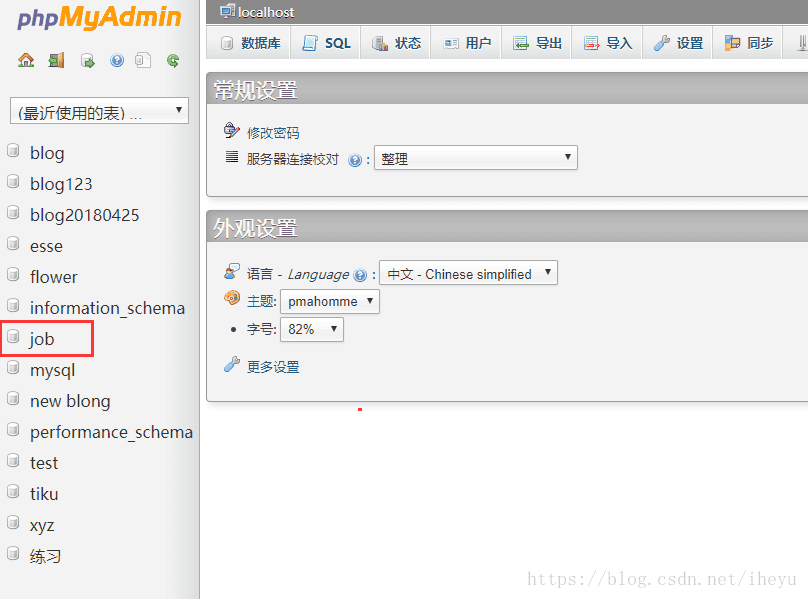Click the 修改密码 link

pyautogui.click(x=273, y=133)
